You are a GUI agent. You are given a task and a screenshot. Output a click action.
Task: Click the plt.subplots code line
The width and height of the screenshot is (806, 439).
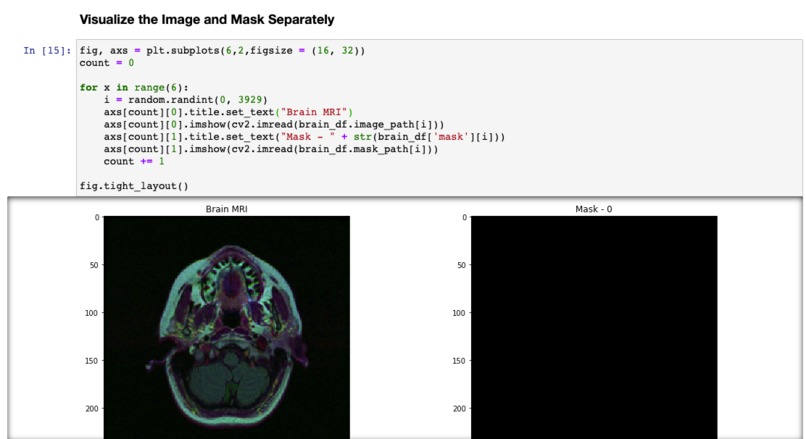[x=222, y=50]
